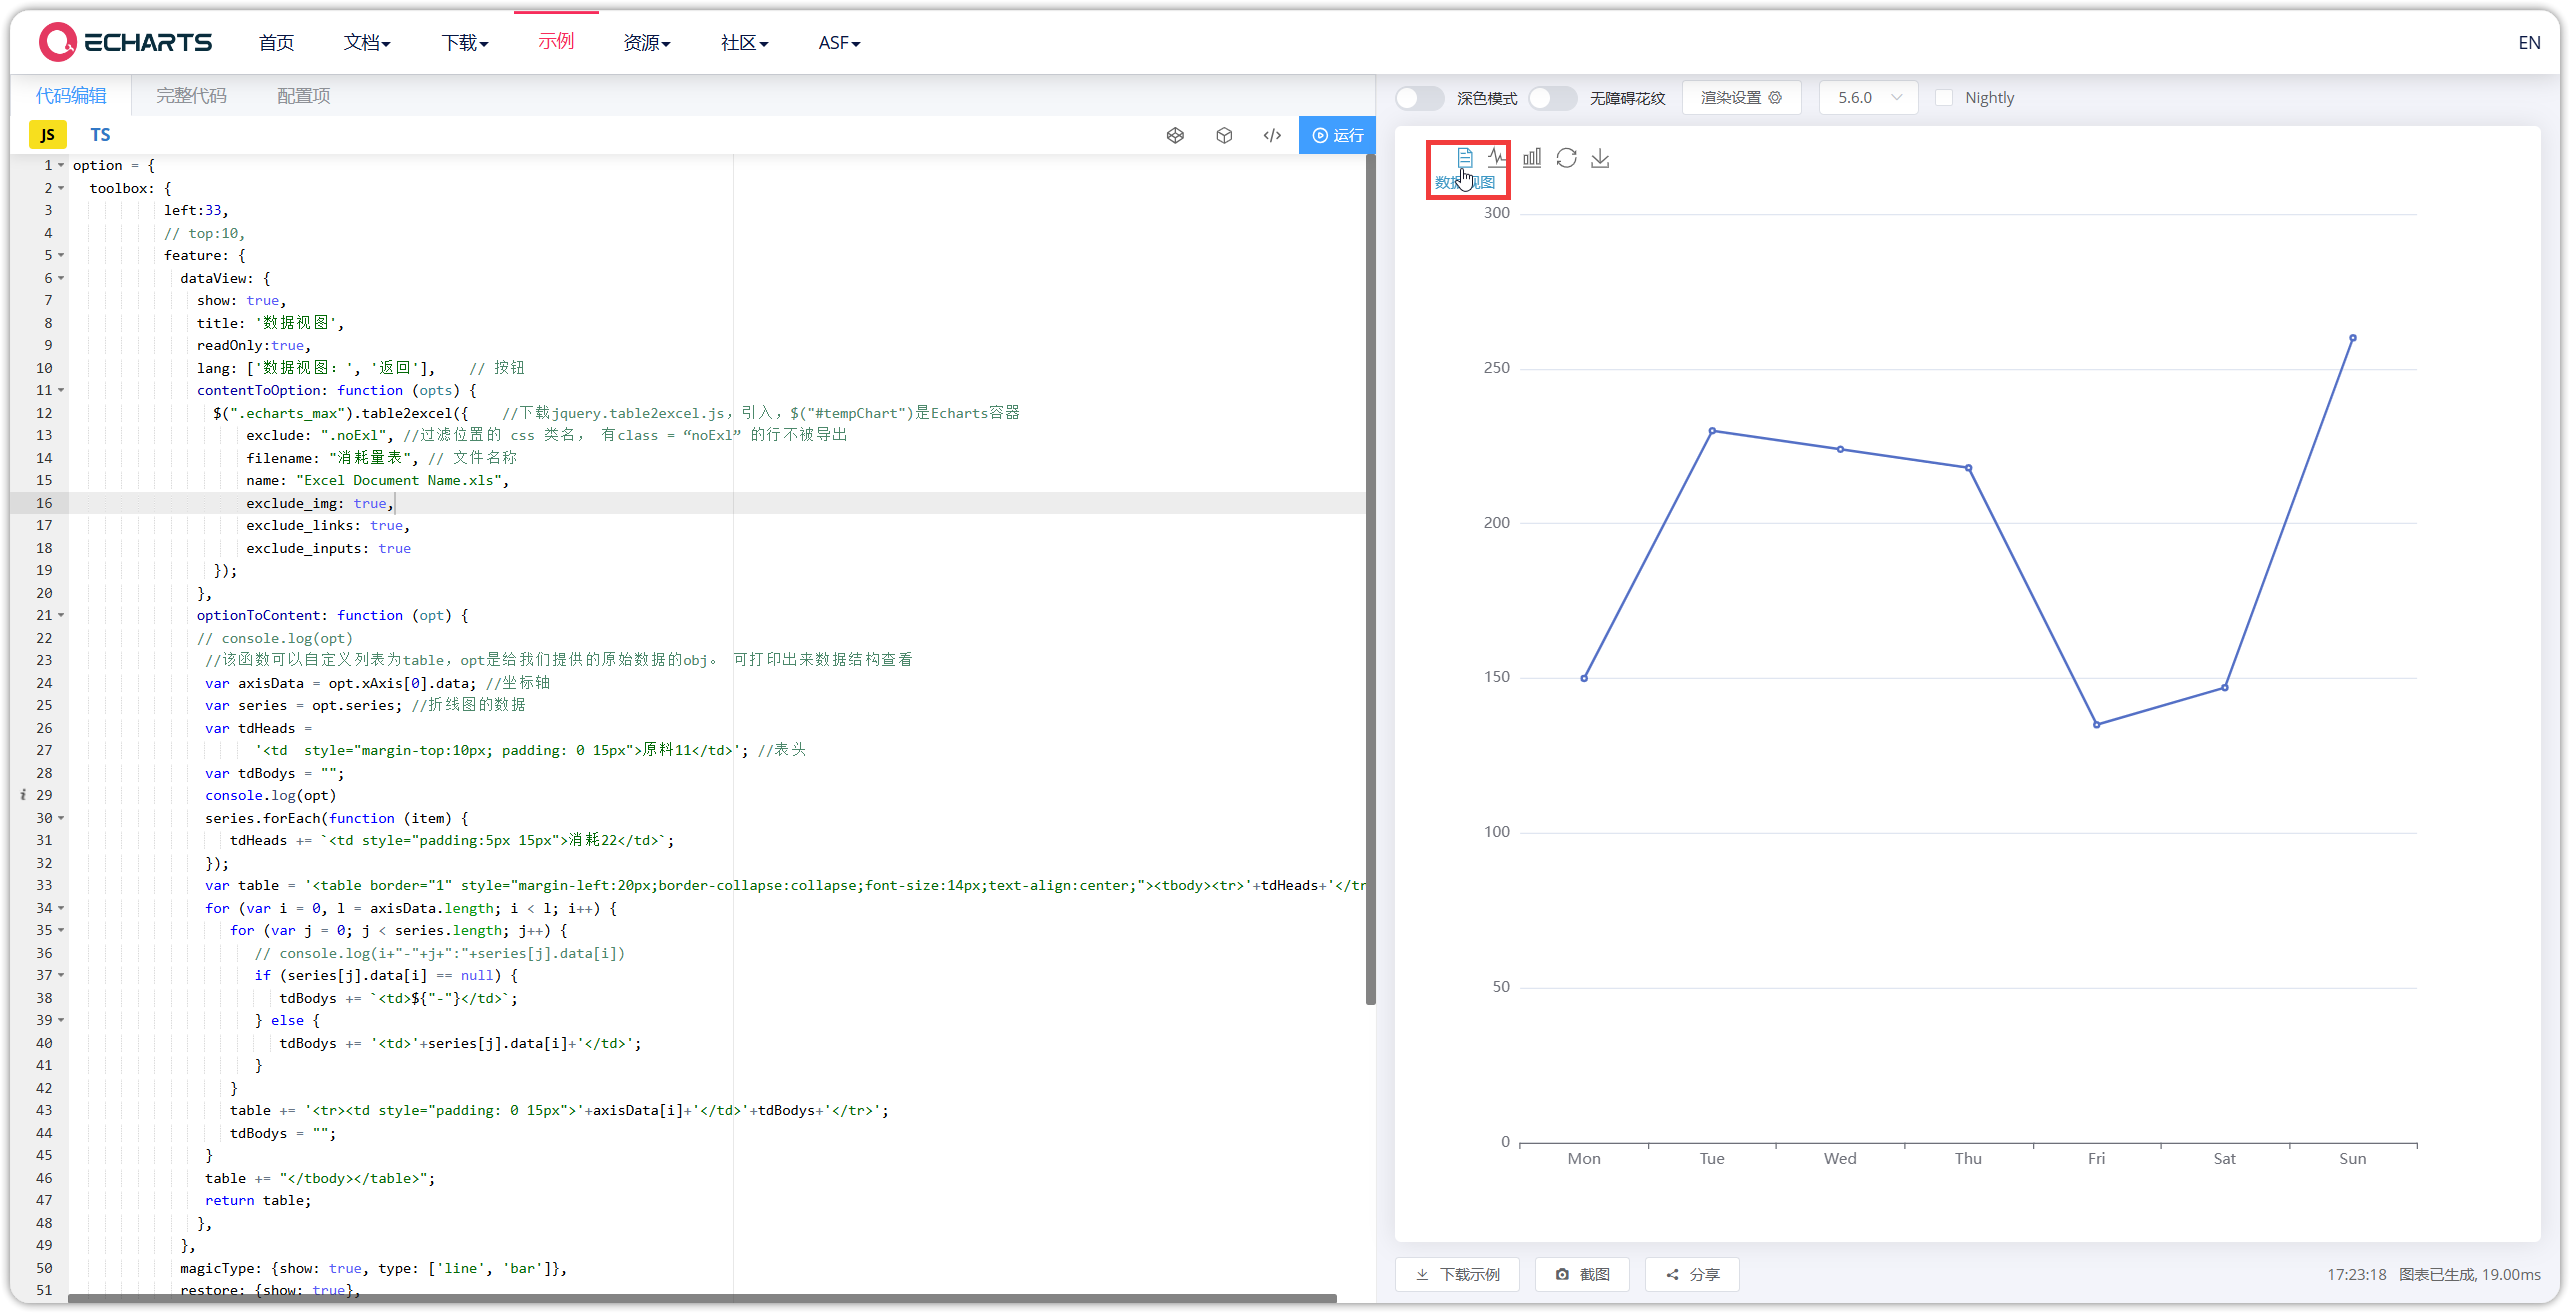Click the 渲染设置 render settings button
The width and height of the screenshot is (2570, 1313).
tap(1741, 97)
